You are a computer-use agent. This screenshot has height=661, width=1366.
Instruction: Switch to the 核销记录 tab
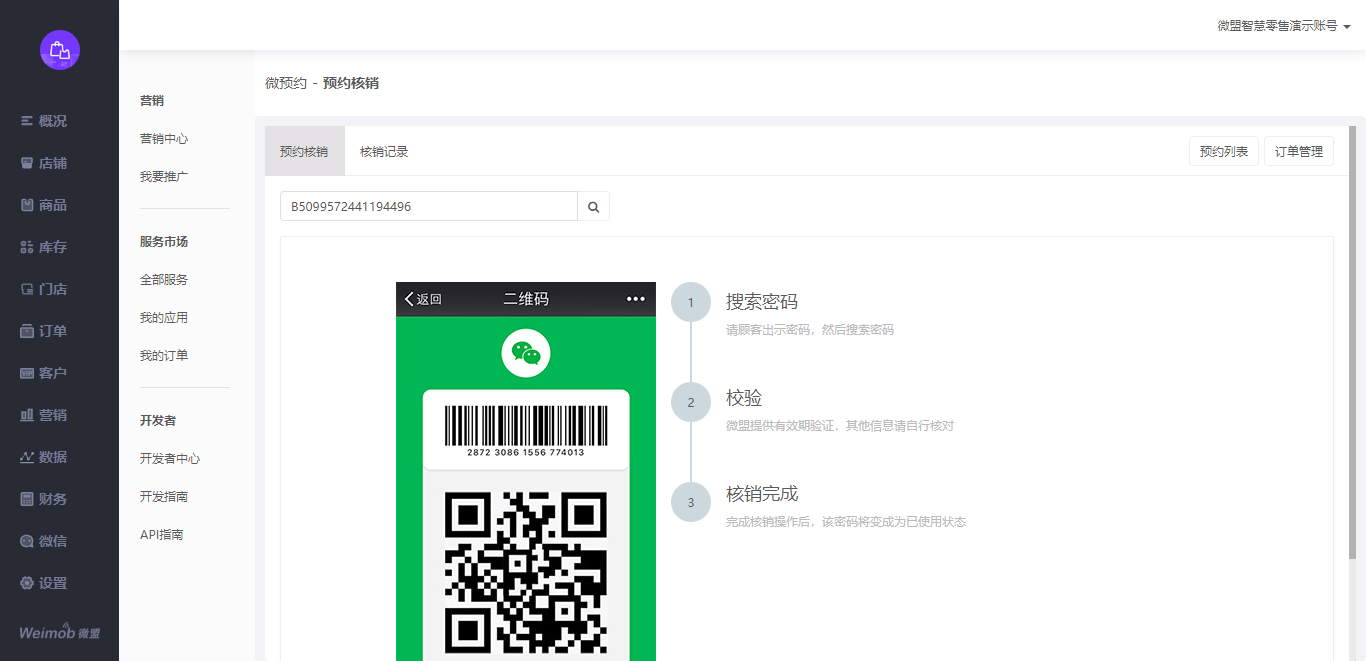click(384, 151)
